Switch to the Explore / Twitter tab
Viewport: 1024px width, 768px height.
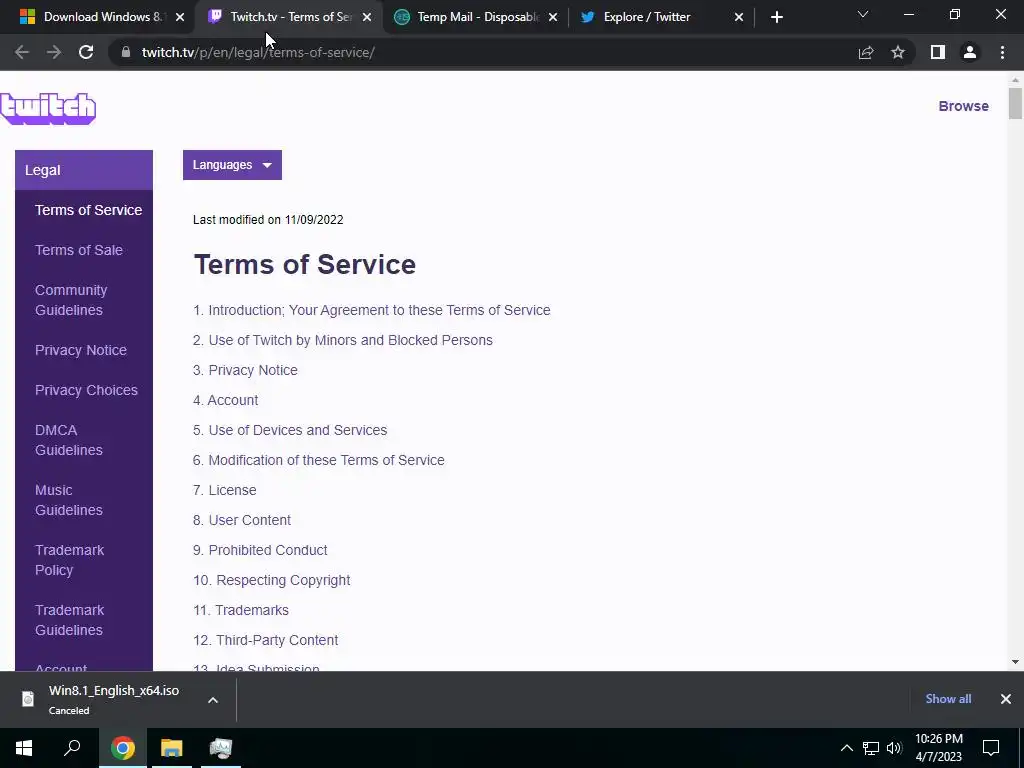coord(663,17)
